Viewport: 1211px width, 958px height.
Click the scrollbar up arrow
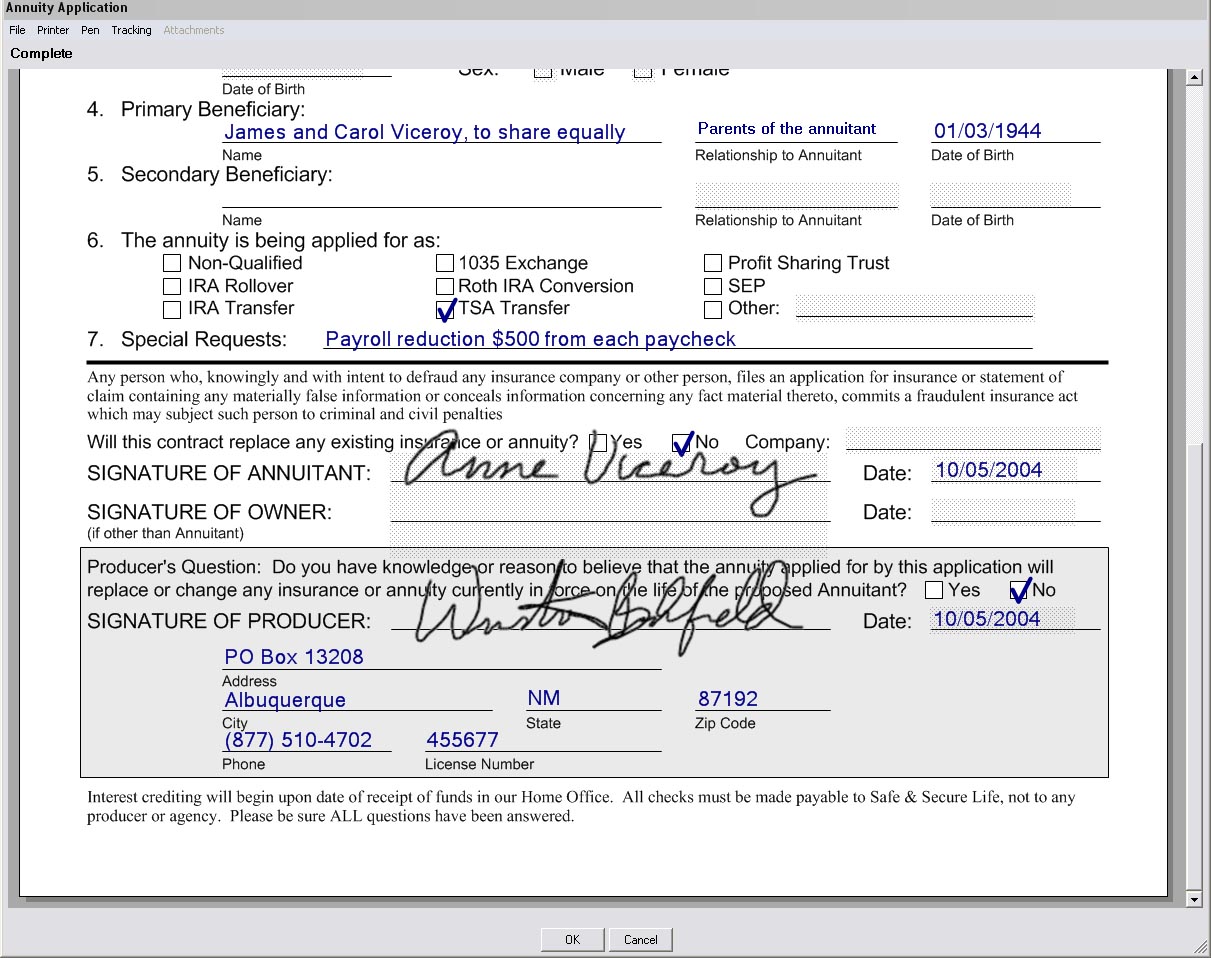[x=1193, y=78]
